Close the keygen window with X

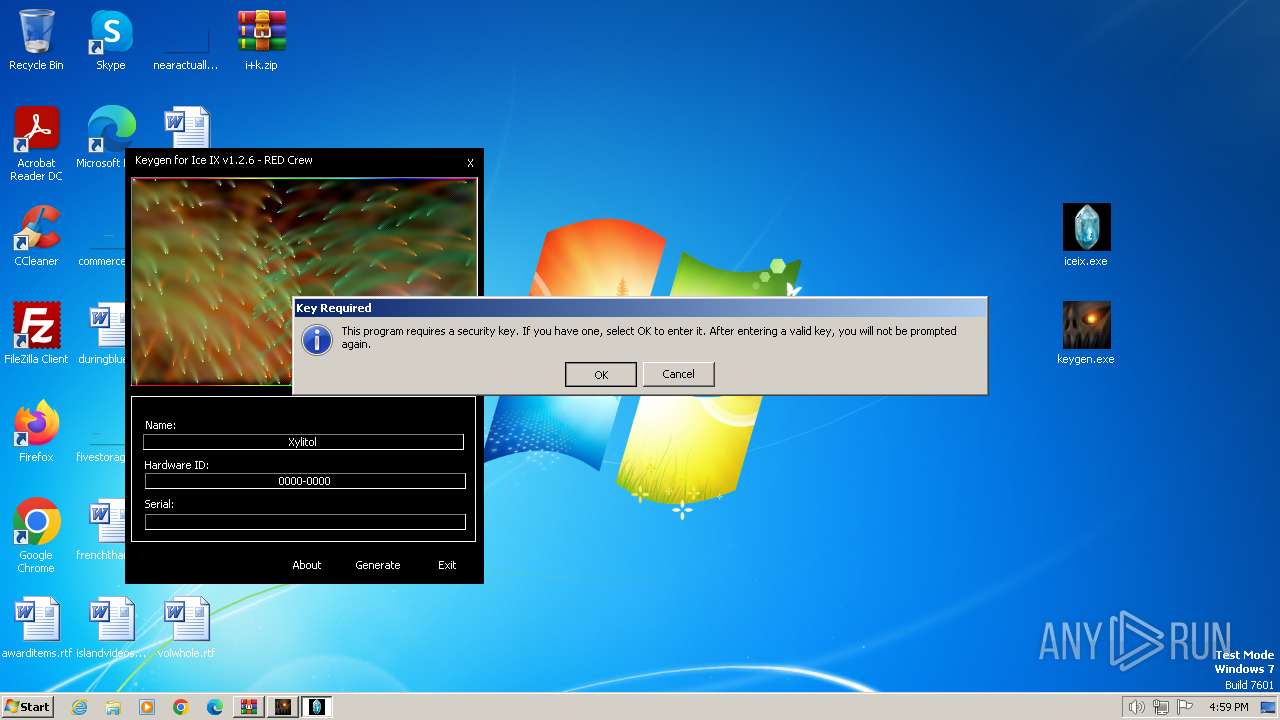pos(470,163)
